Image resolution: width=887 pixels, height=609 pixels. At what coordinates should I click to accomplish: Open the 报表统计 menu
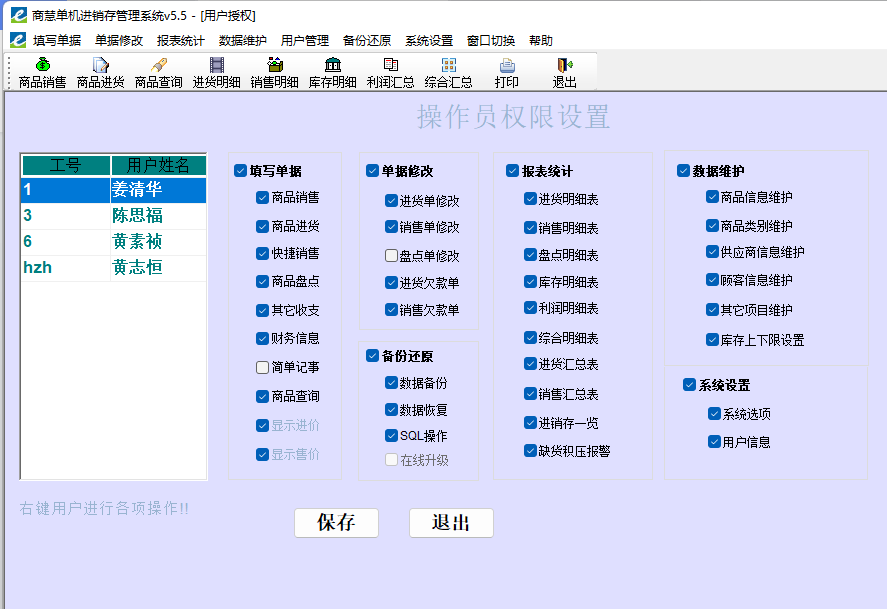pos(181,41)
